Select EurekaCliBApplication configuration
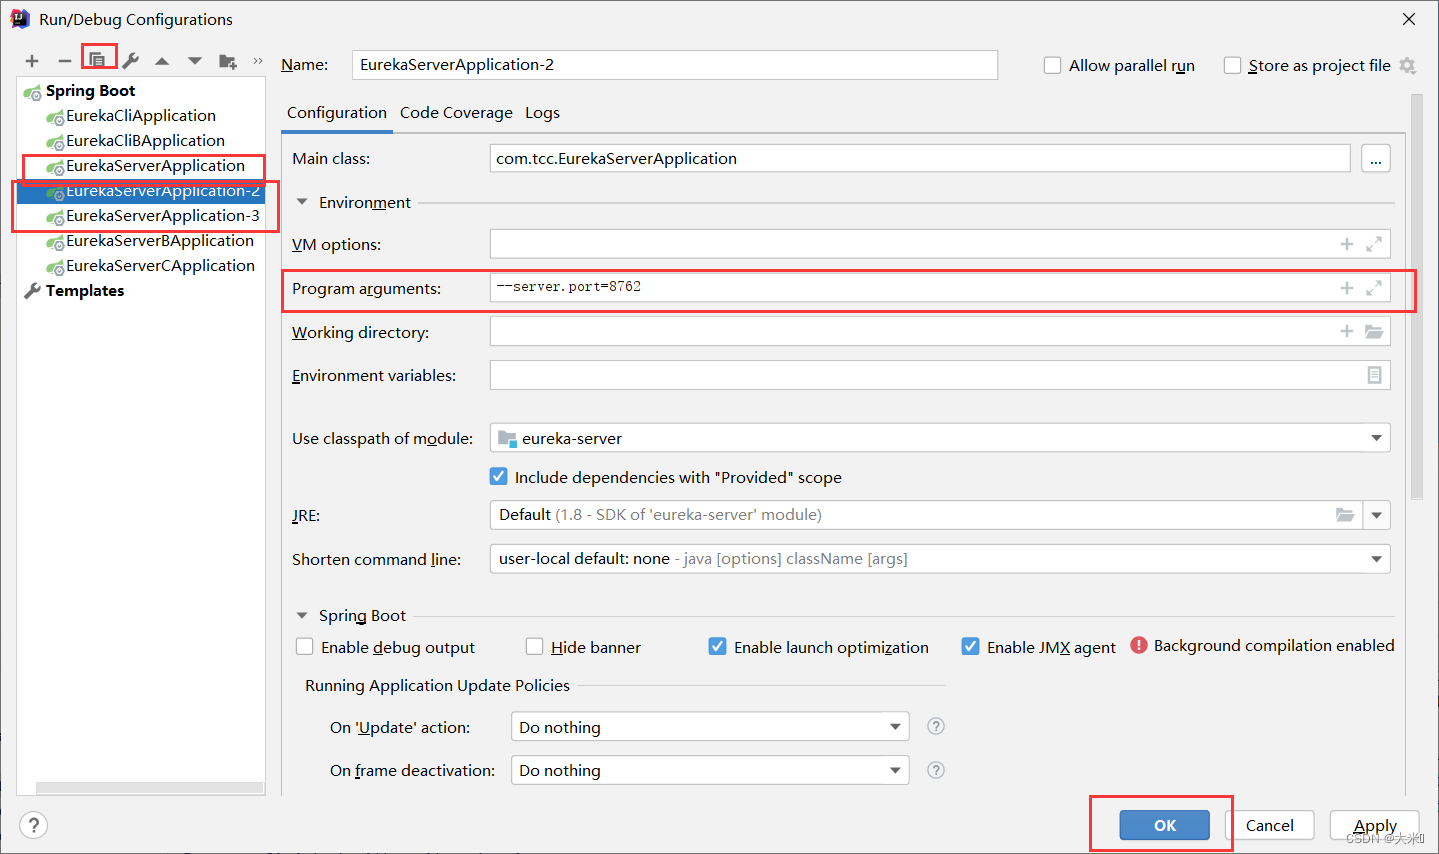 (x=145, y=141)
